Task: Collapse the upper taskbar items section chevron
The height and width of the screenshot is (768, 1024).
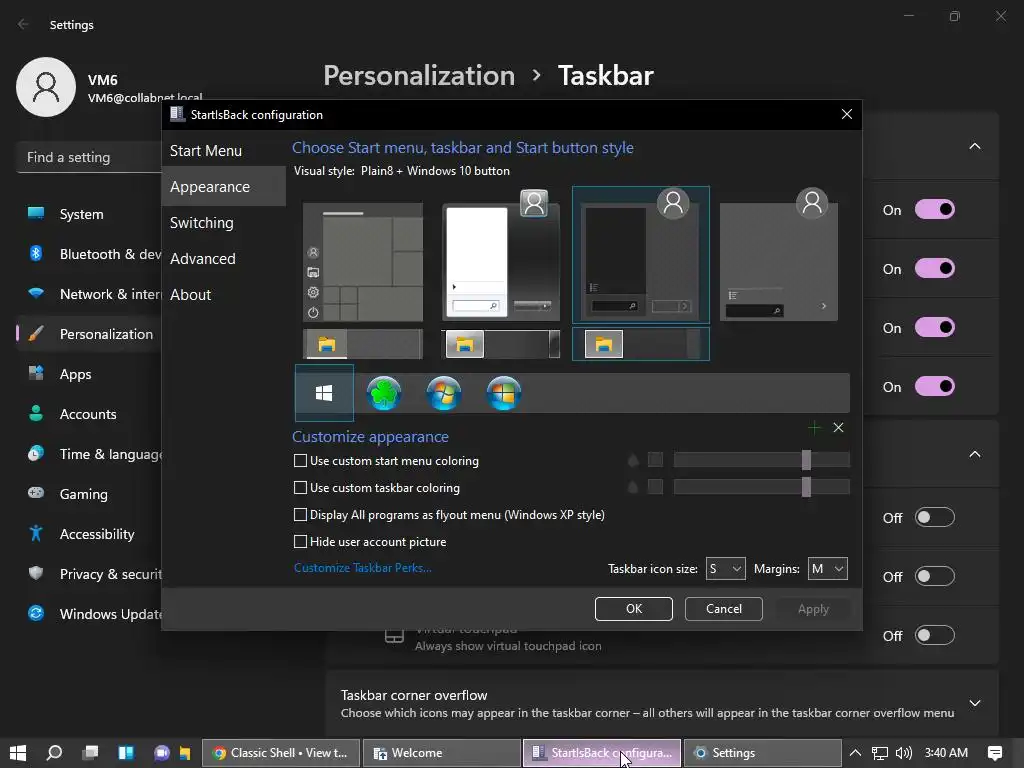Action: point(975,146)
